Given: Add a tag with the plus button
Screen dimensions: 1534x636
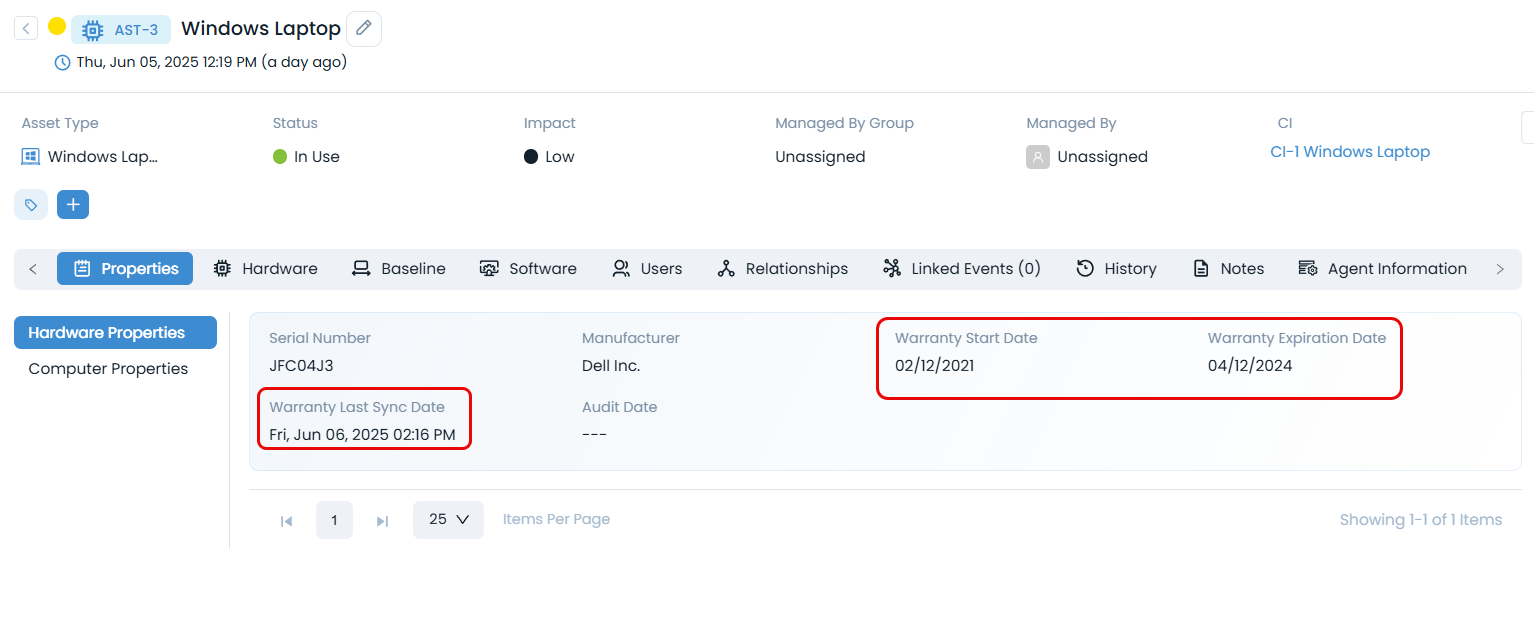Looking at the screenshot, I should [x=73, y=204].
